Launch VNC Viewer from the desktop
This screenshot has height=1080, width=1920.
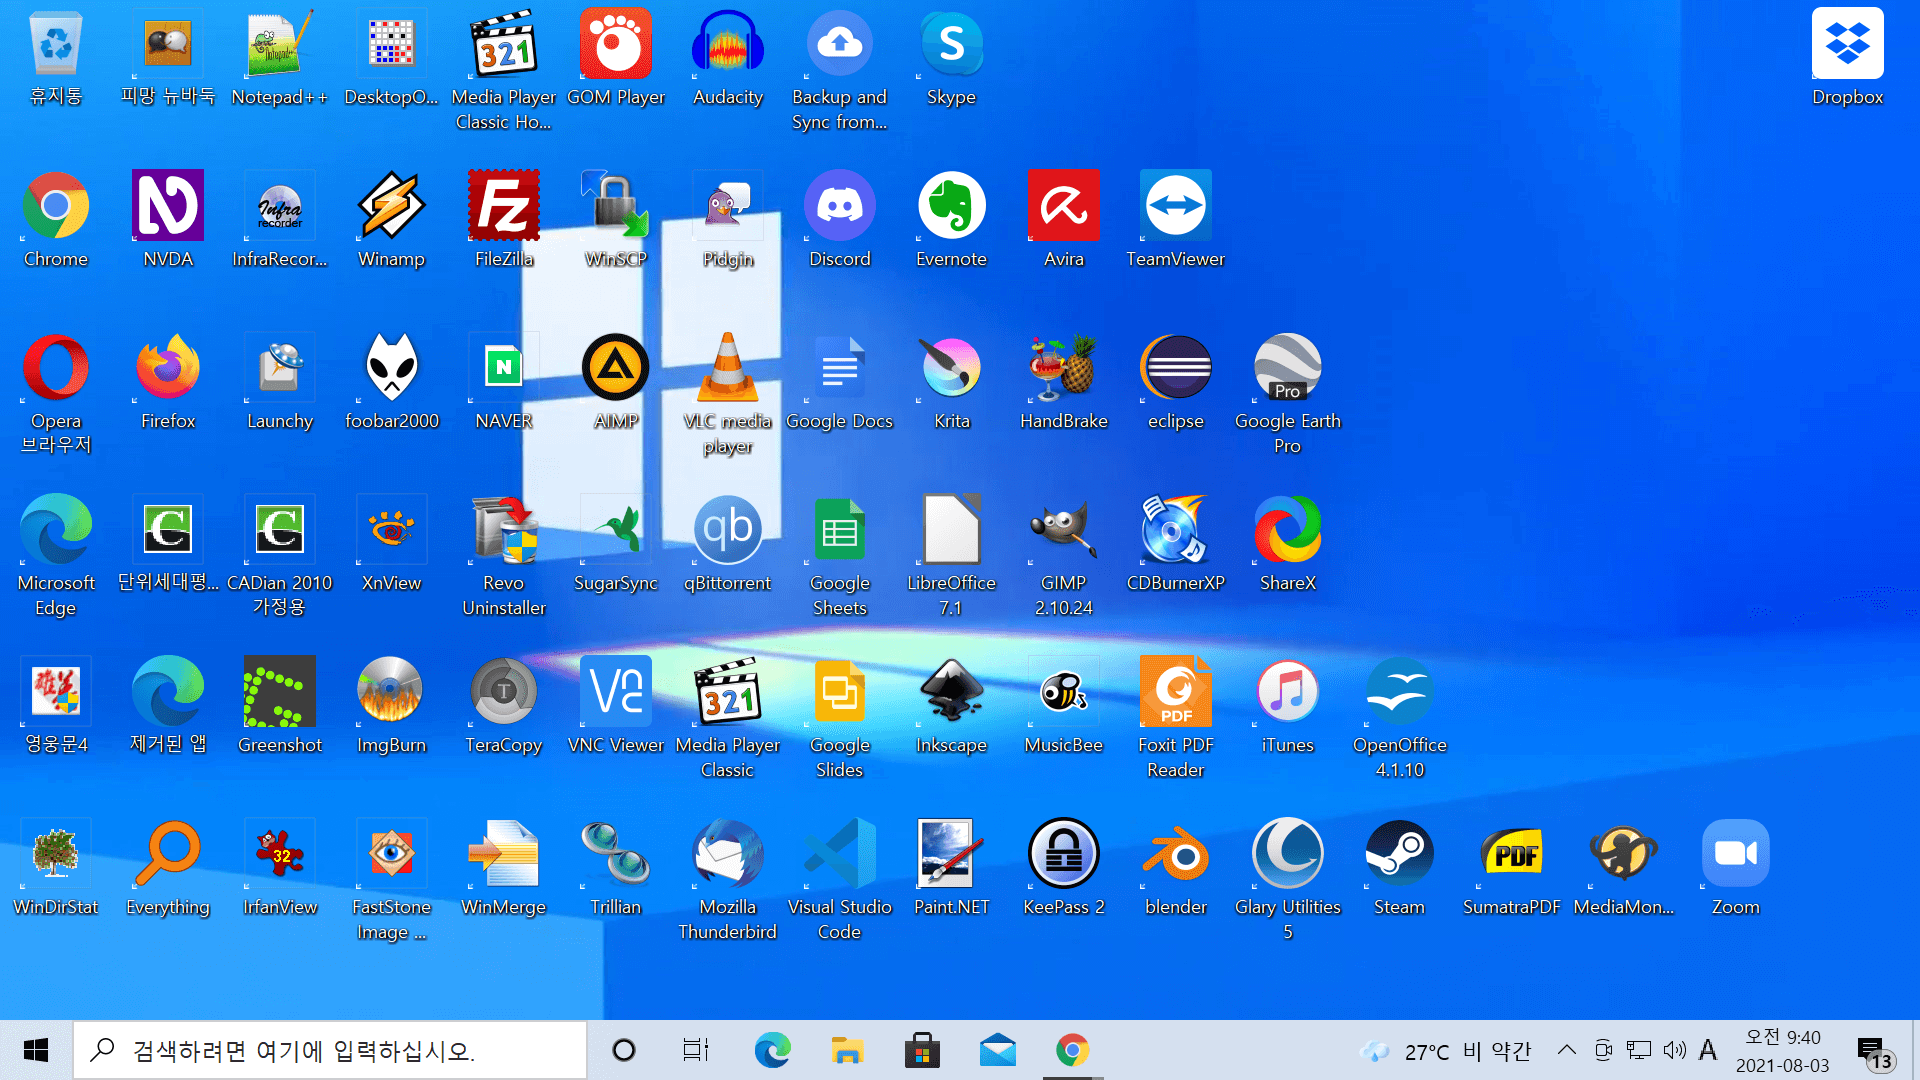616,706
